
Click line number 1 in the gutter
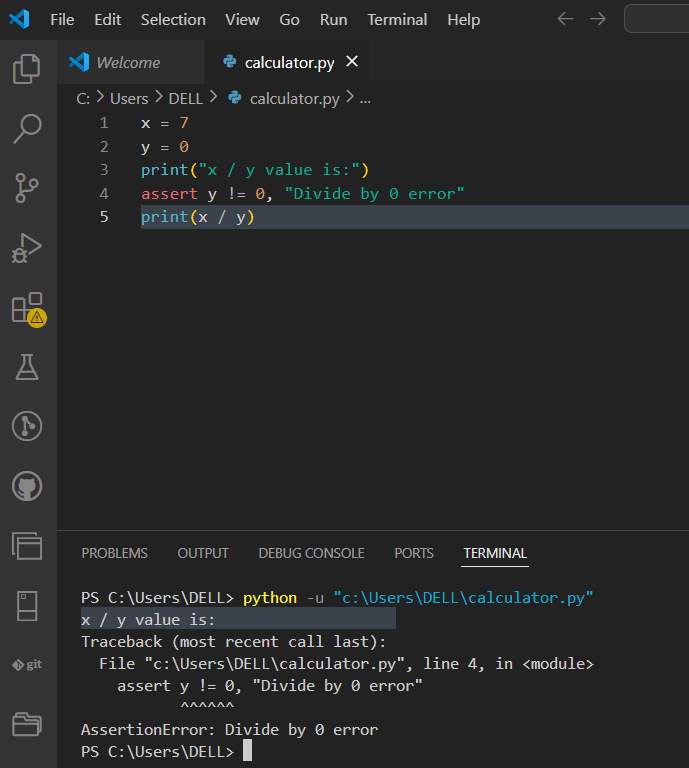pyautogui.click(x=104, y=122)
